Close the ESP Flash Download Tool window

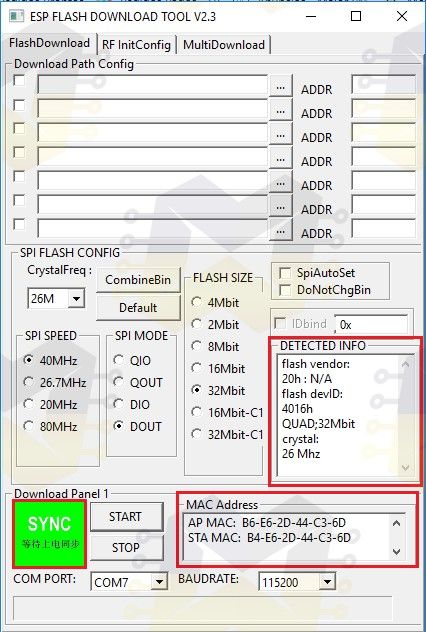[x=402, y=17]
